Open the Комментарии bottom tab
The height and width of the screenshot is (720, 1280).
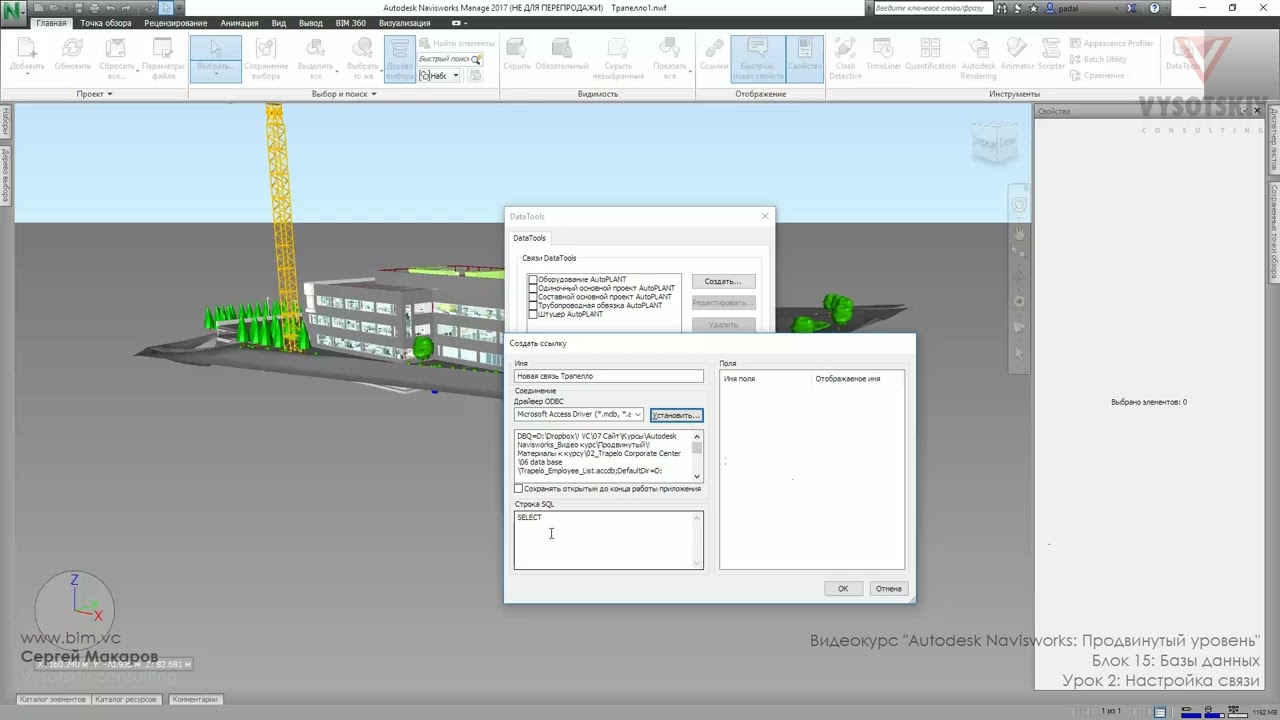point(195,700)
